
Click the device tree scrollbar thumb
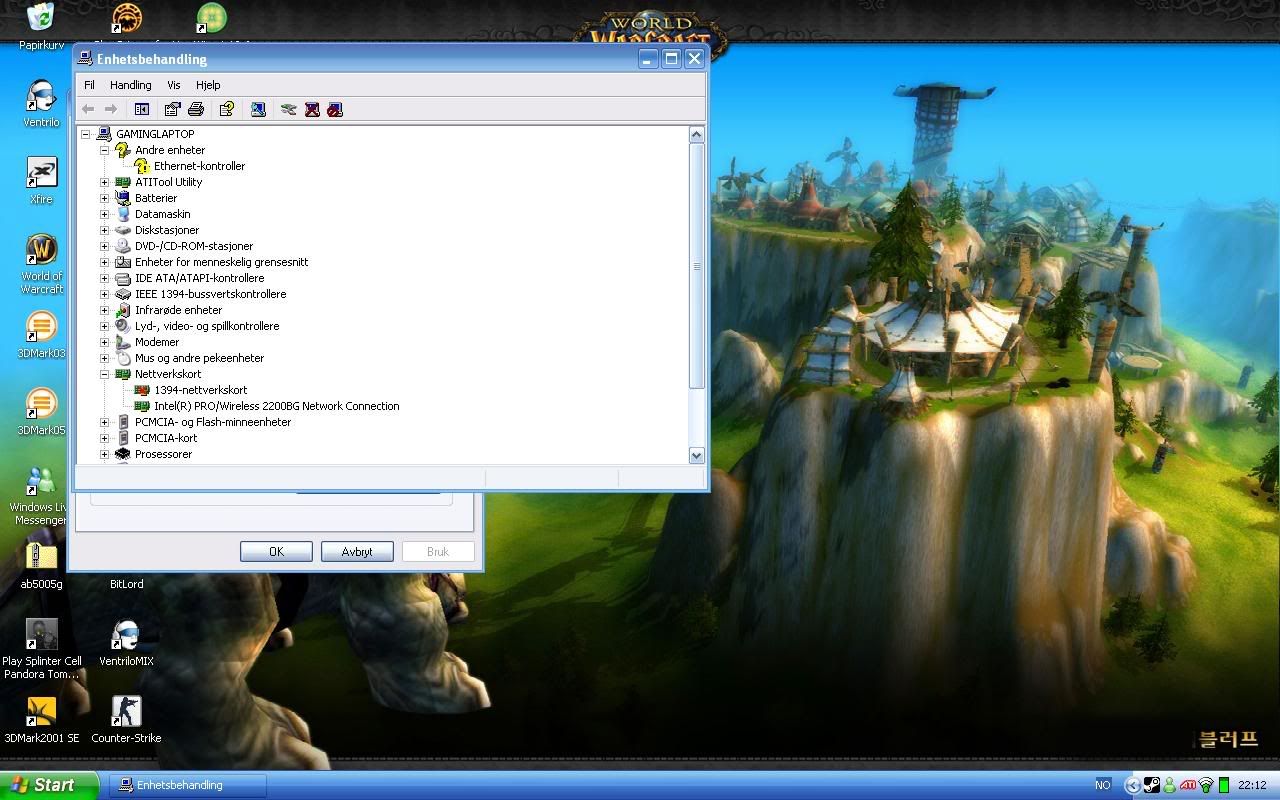697,266
